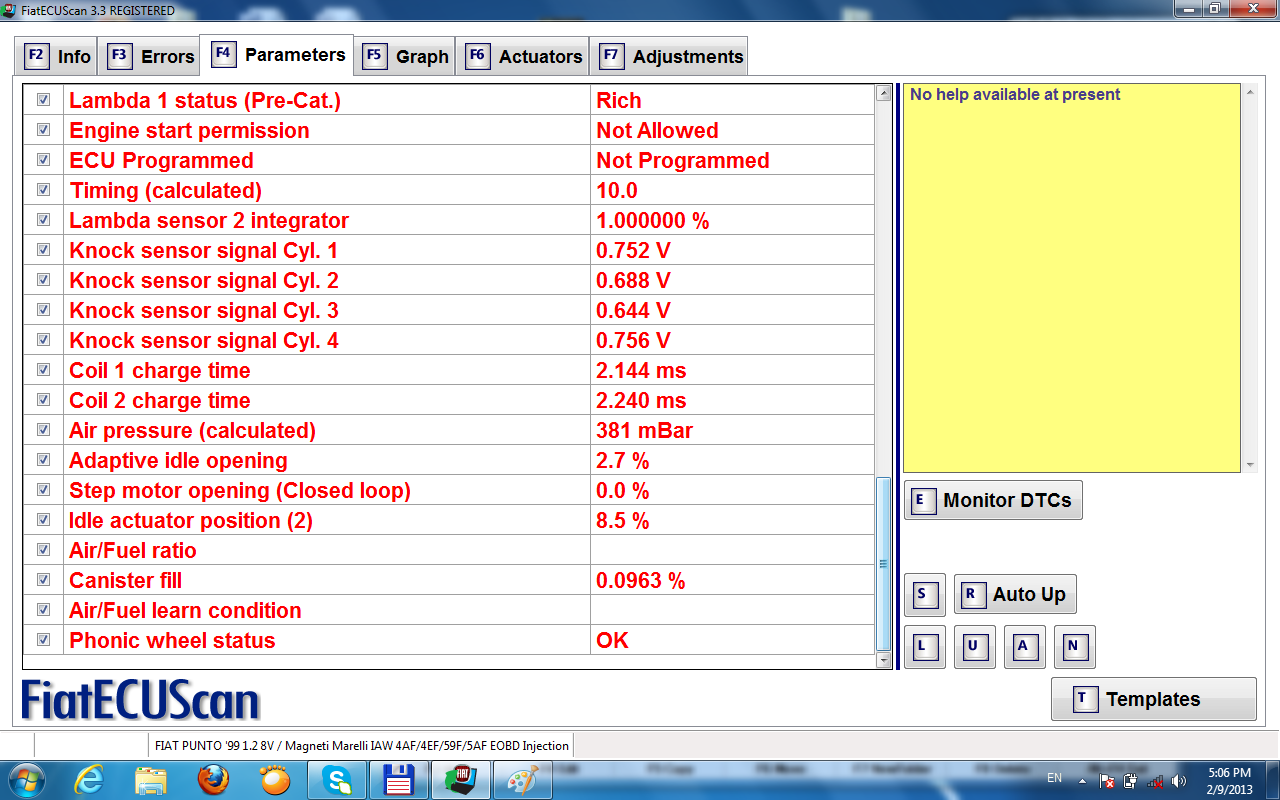This screenshot has width=1280, height=800.
Task: Open Paint from taskbar
Action: click(523, 780)
